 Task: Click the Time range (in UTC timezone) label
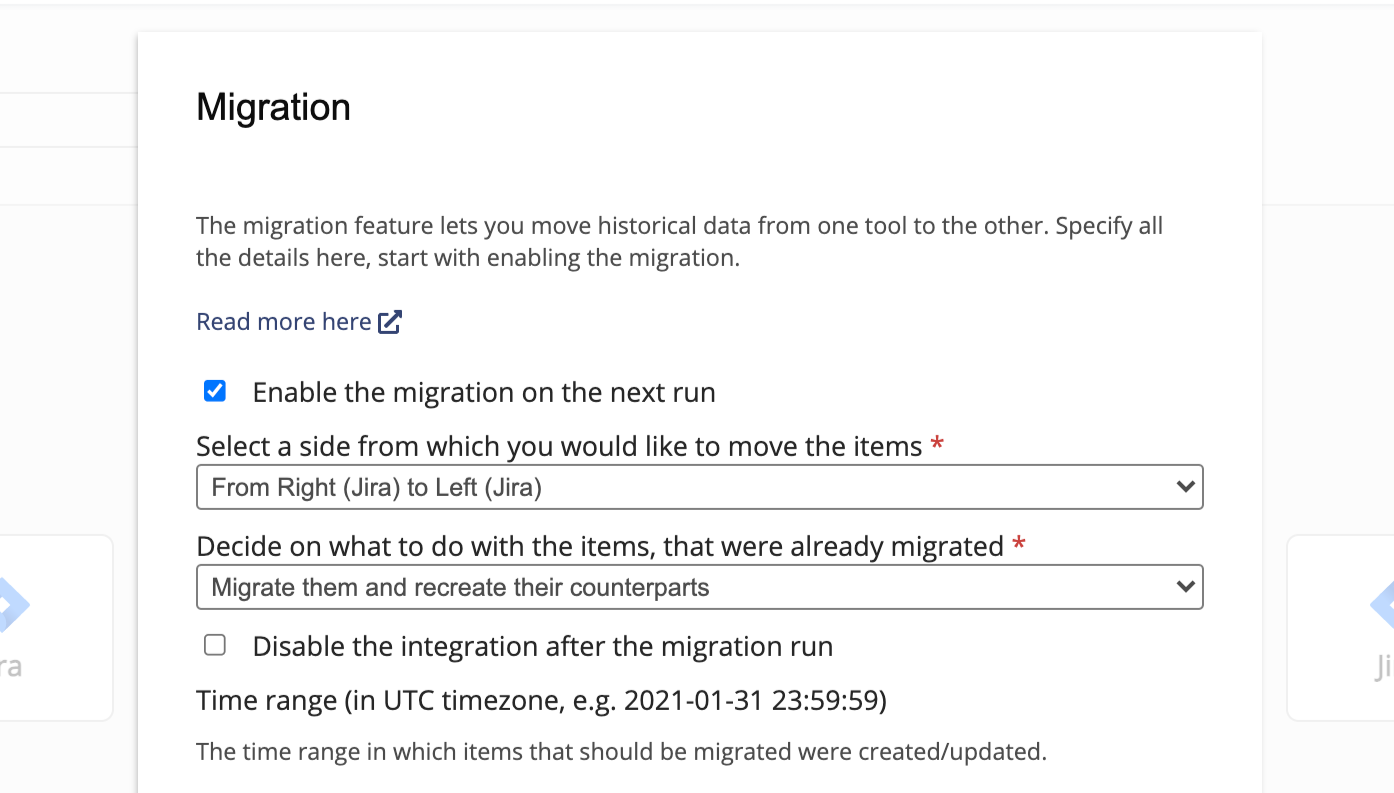[x=541, y=701]
